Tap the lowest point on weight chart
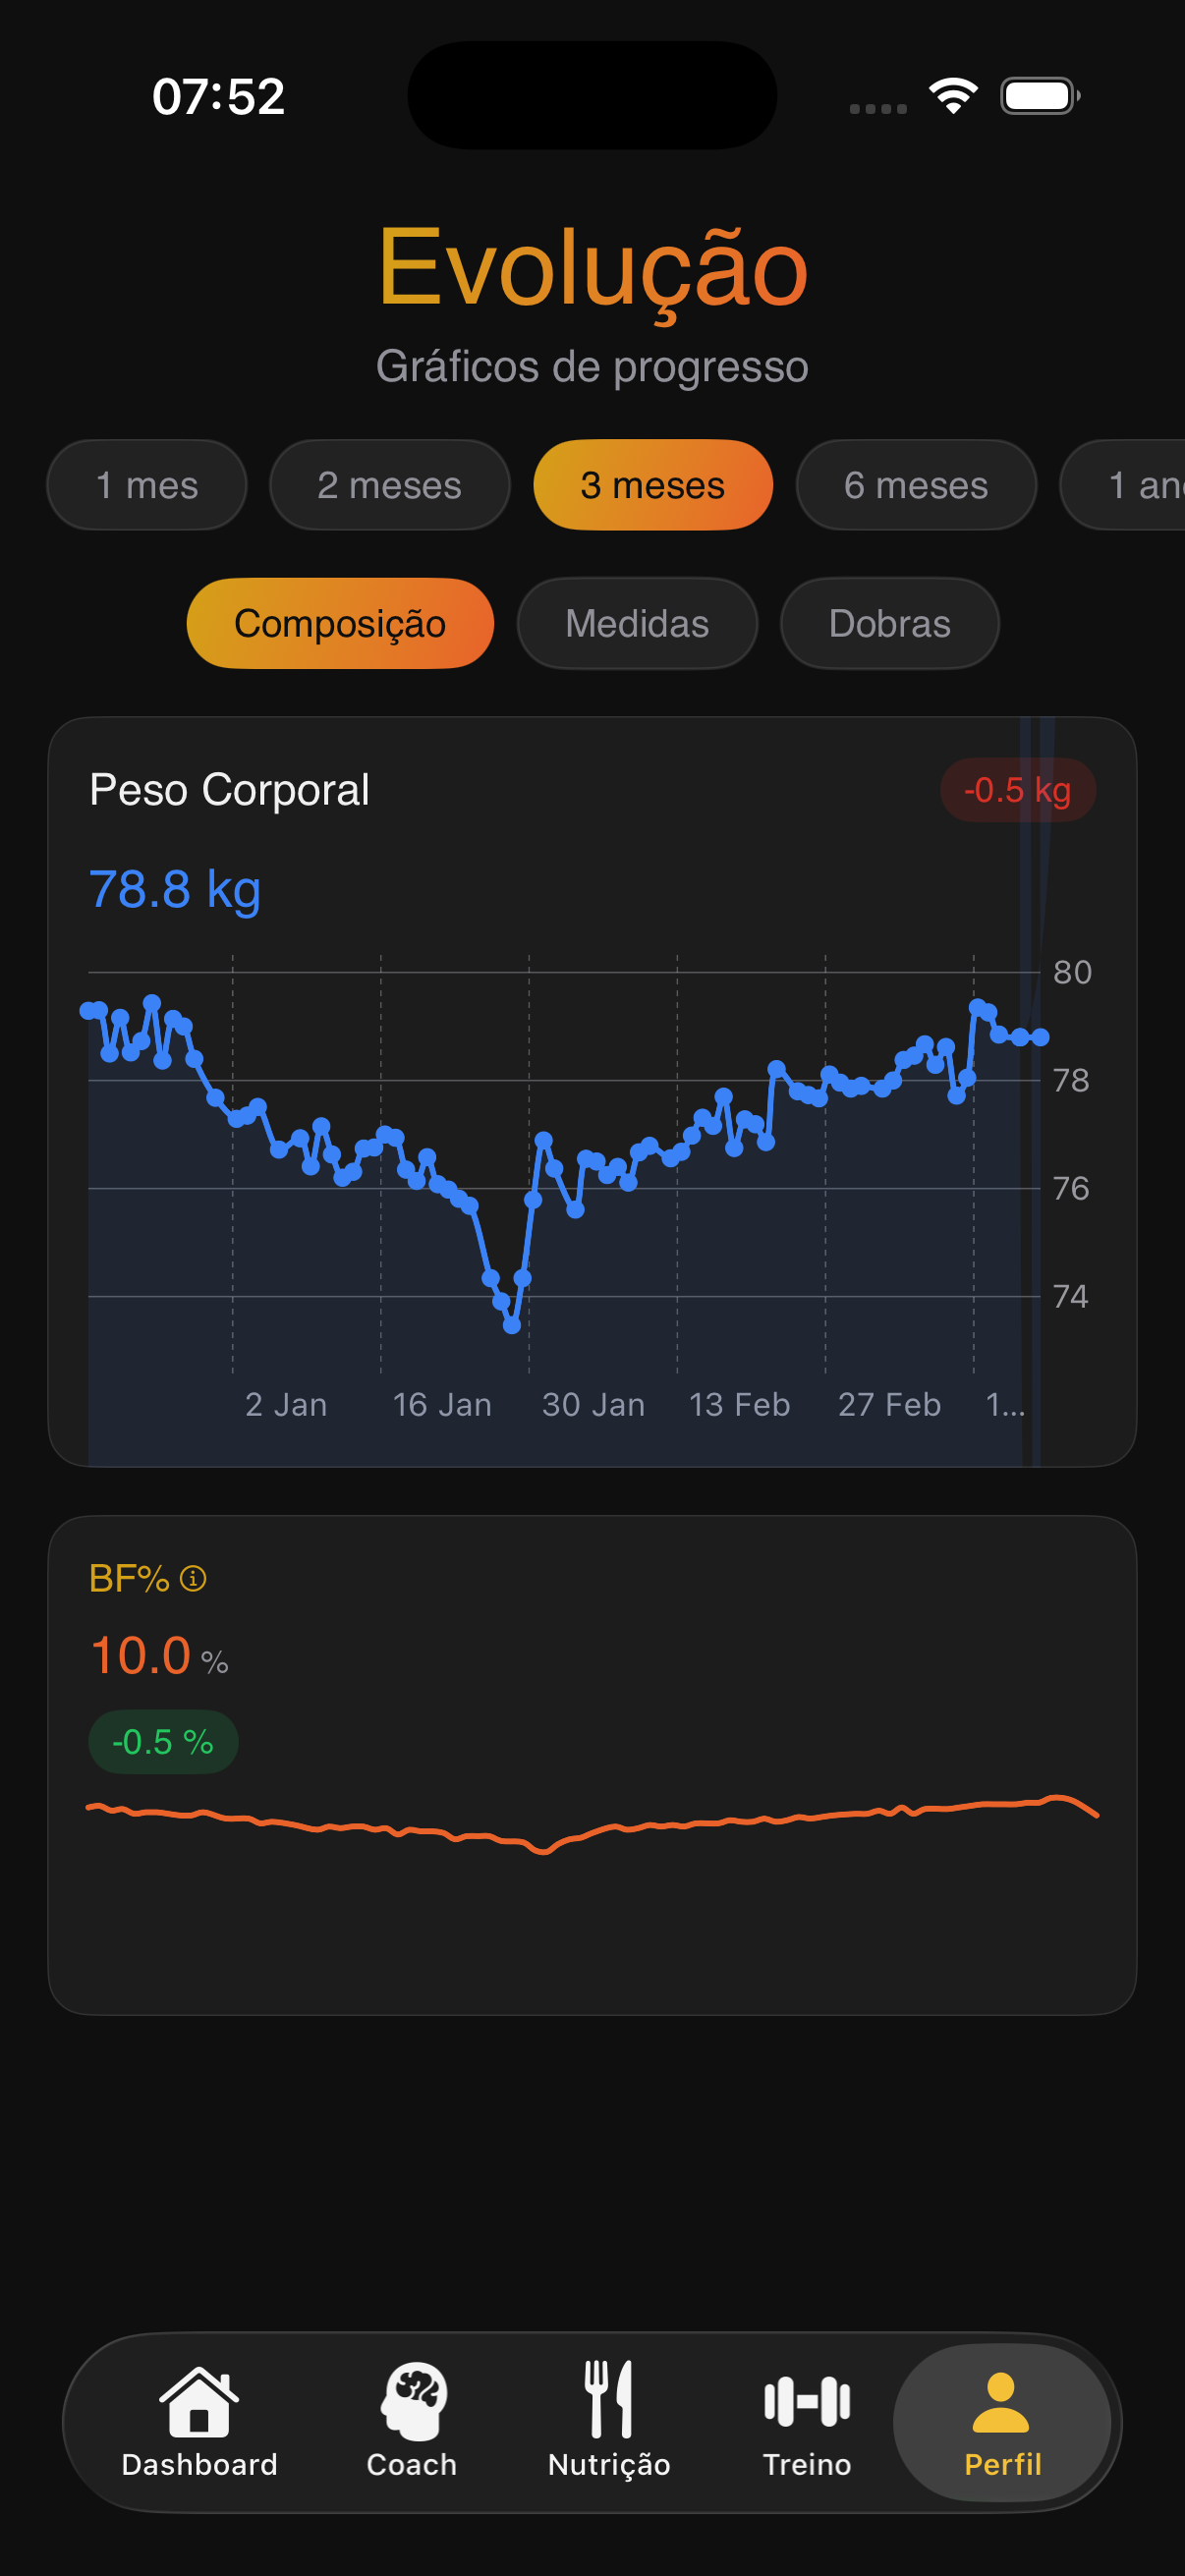1185x2576 pixels. (x=512, y=1325)
